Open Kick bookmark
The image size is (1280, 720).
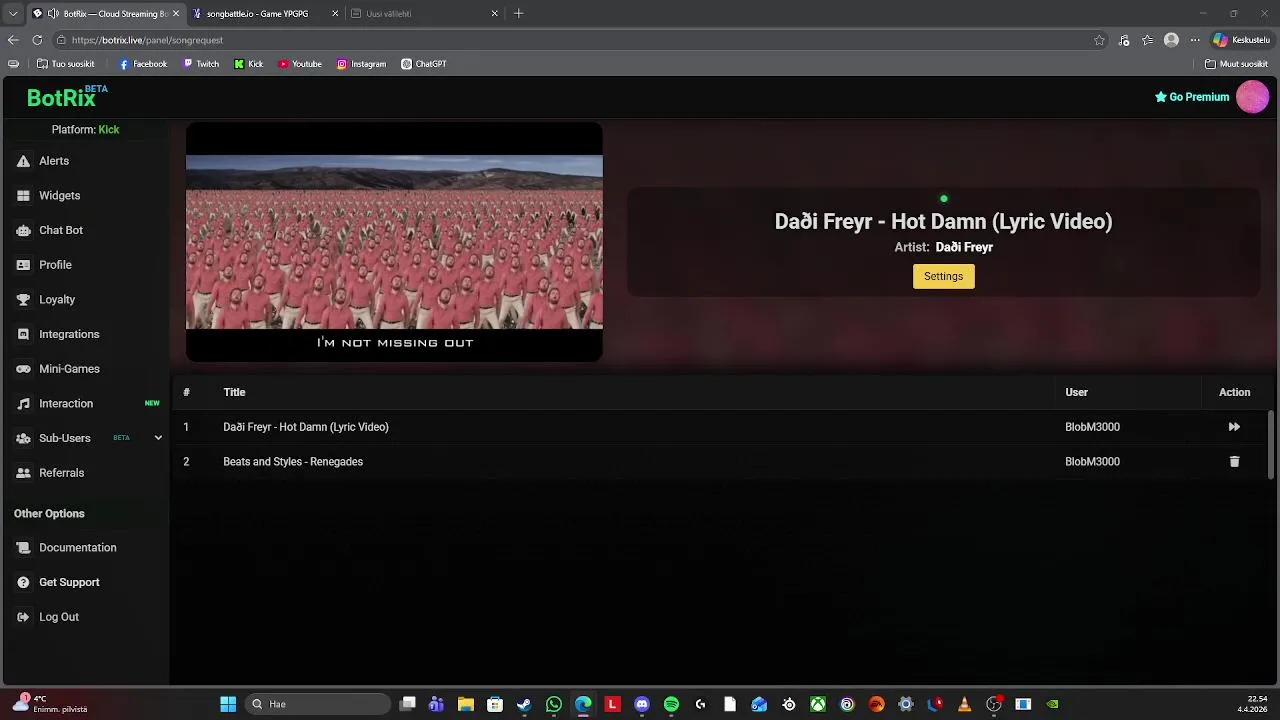(x=249, y=64)
